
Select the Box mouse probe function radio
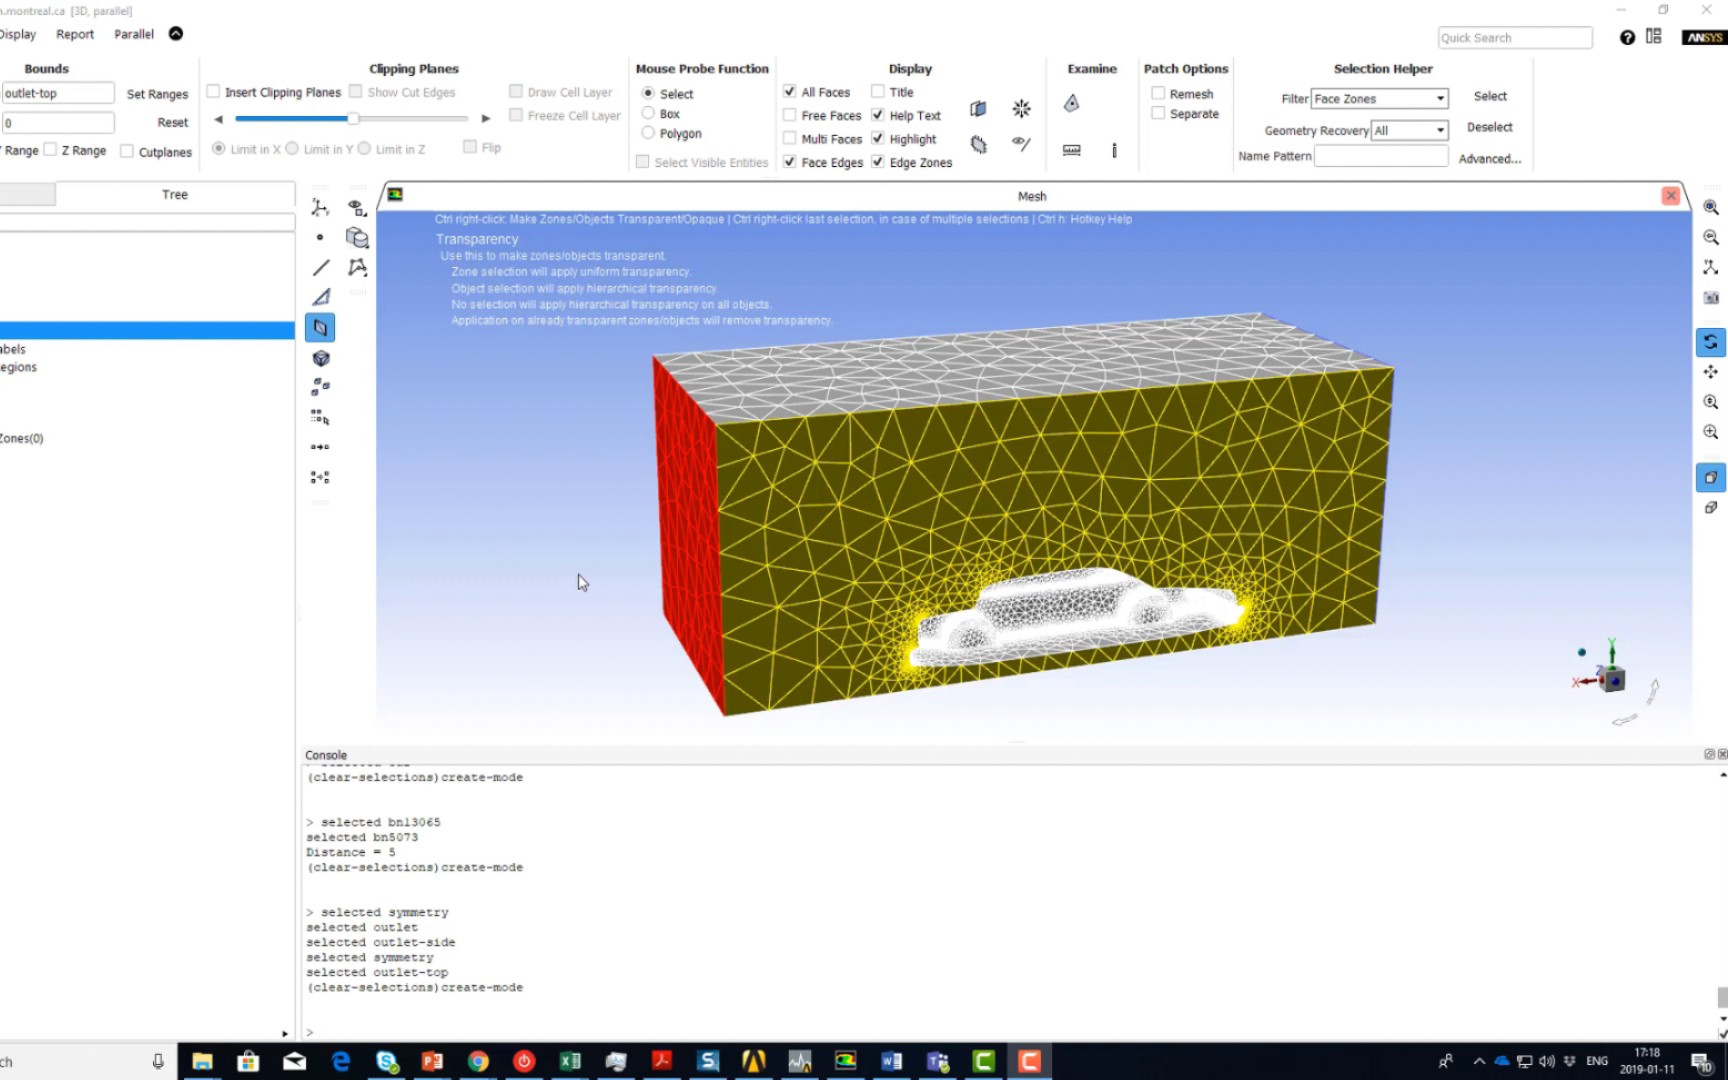[648, 113]
